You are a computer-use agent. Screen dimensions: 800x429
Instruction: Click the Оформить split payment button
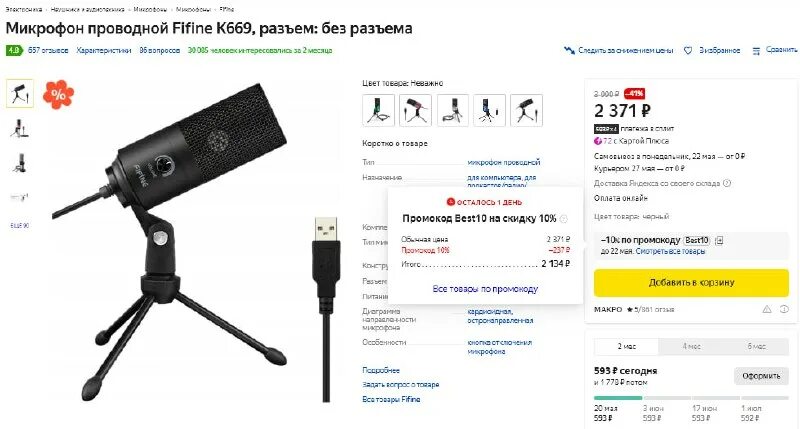(761, 376)
